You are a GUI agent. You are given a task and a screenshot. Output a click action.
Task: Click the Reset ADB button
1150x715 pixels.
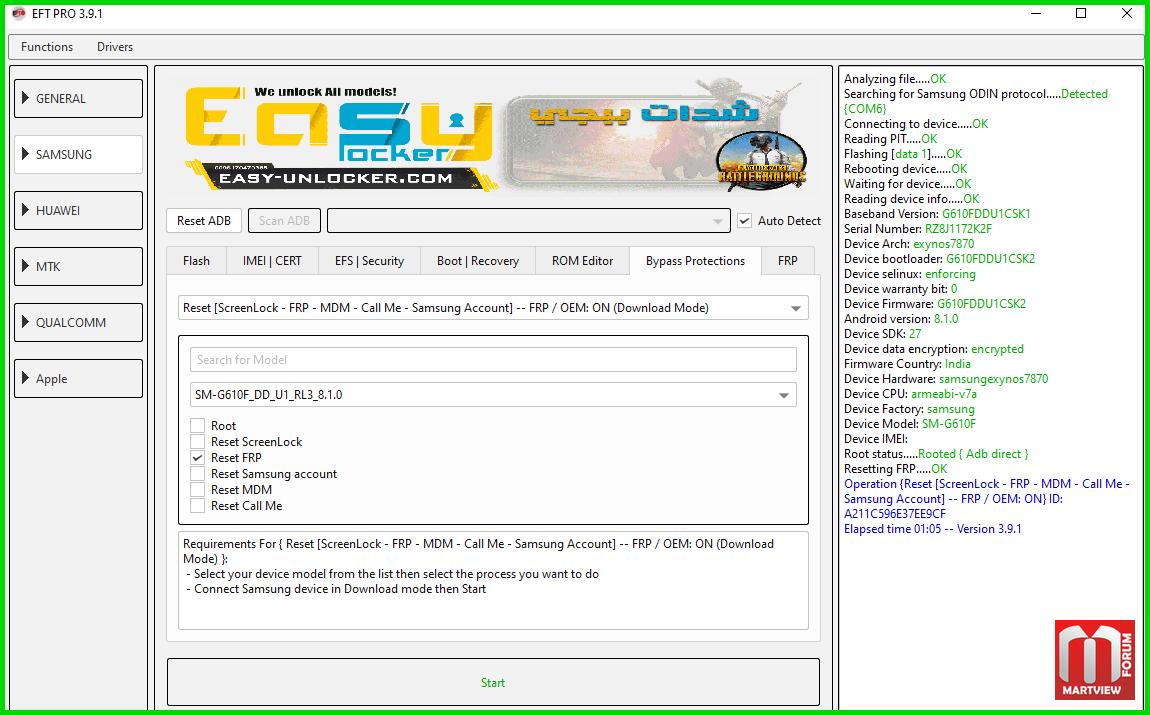[x=204, y=221]
